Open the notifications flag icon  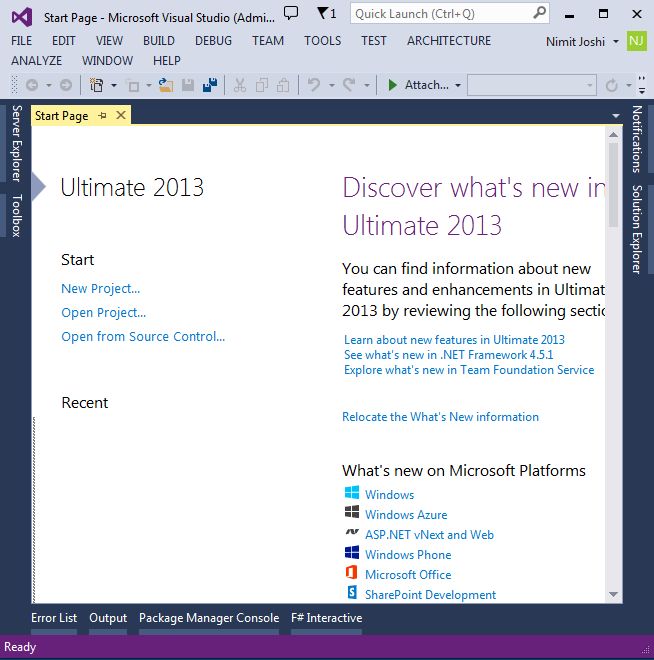tap(327, 13)
